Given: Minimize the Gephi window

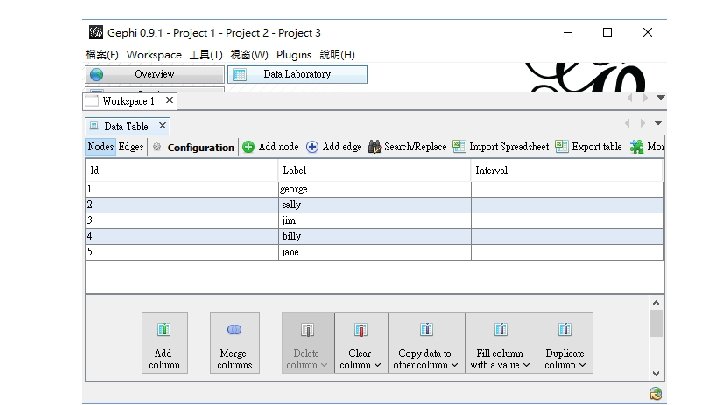Looking at the screenshot, I should (568, 33).
